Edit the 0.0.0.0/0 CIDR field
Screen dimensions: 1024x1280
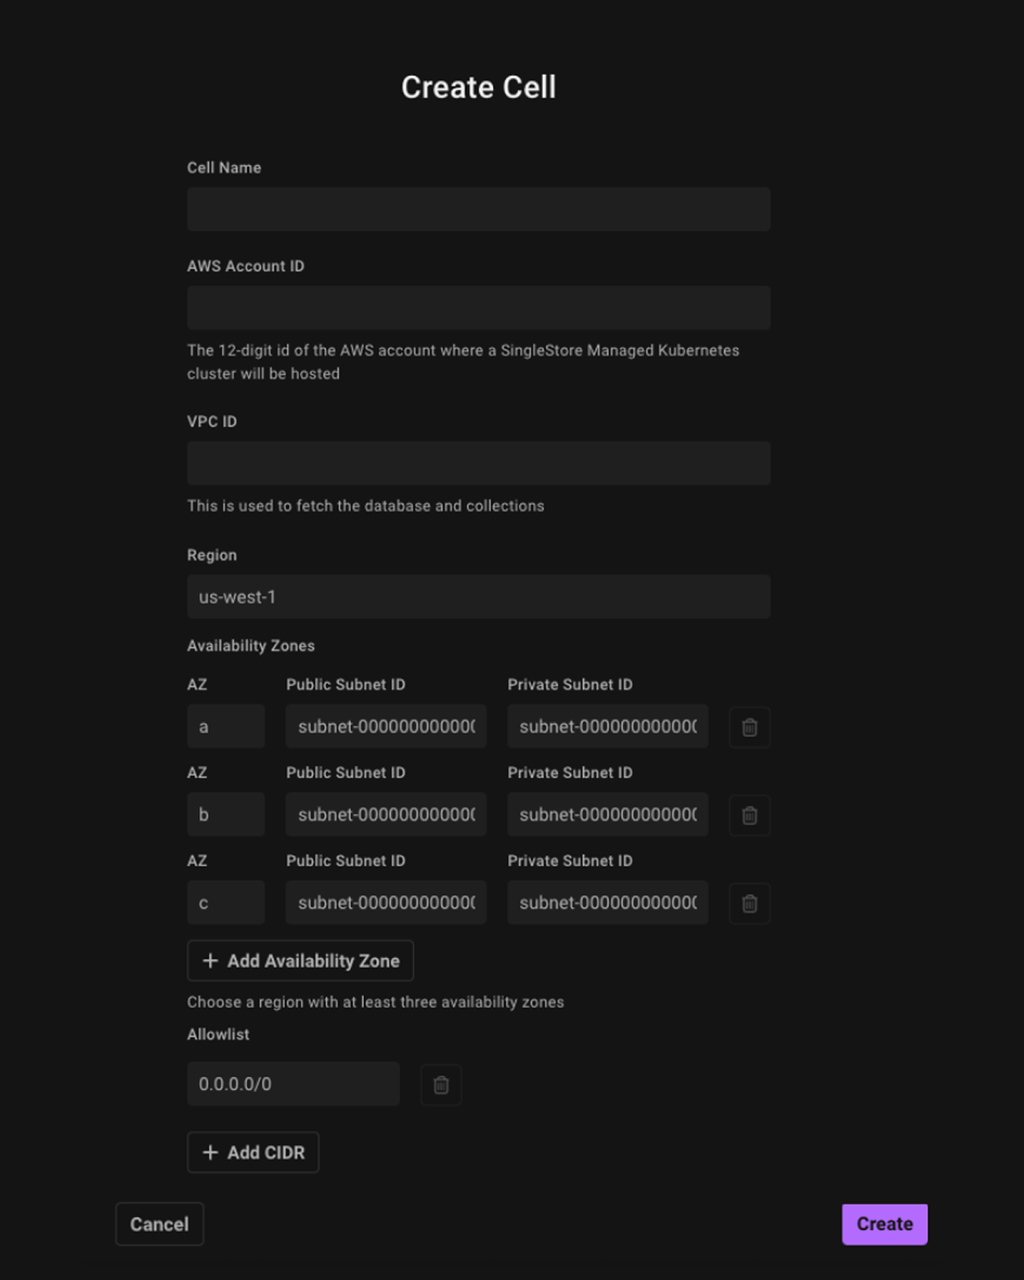[293, 1084]
